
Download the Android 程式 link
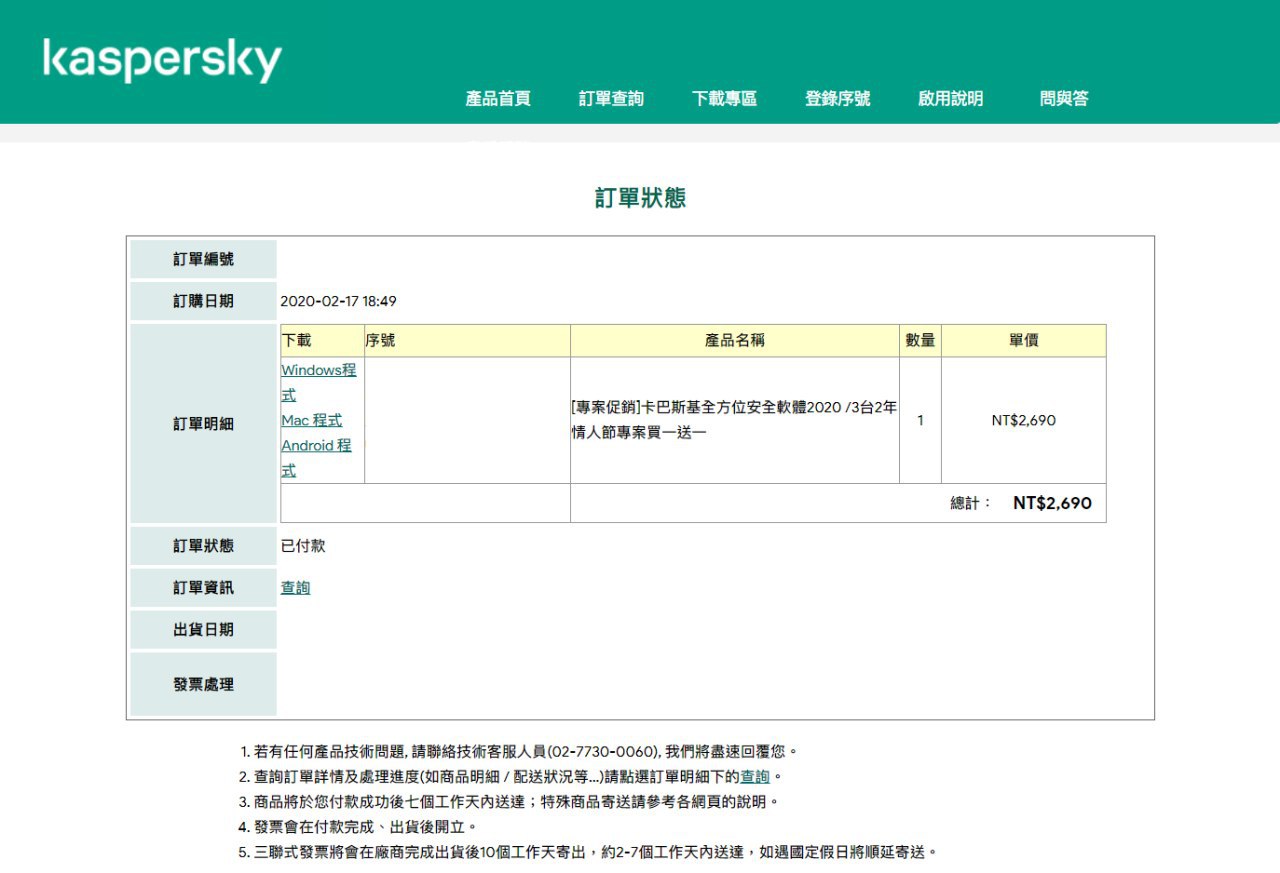pos(316,458)
